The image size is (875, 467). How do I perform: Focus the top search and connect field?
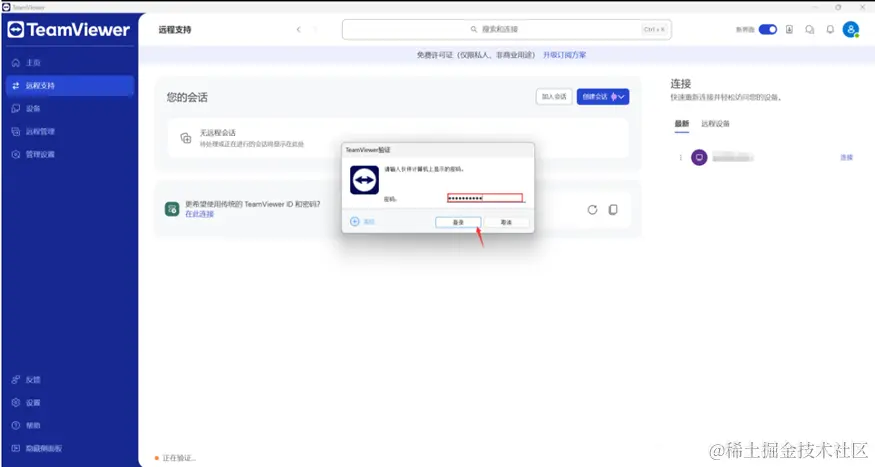pyautogui.click(x=507, y=30)
